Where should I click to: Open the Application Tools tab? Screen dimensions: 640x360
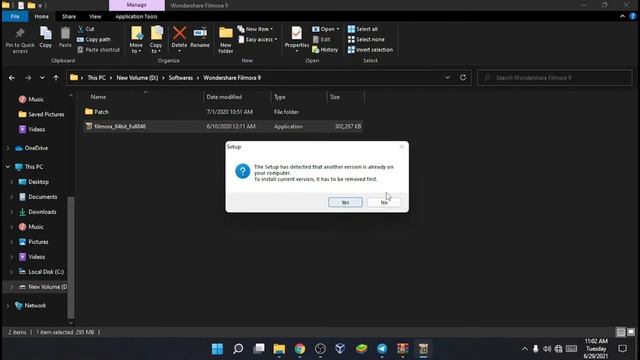pyautogui.click(x=136, y=16)
